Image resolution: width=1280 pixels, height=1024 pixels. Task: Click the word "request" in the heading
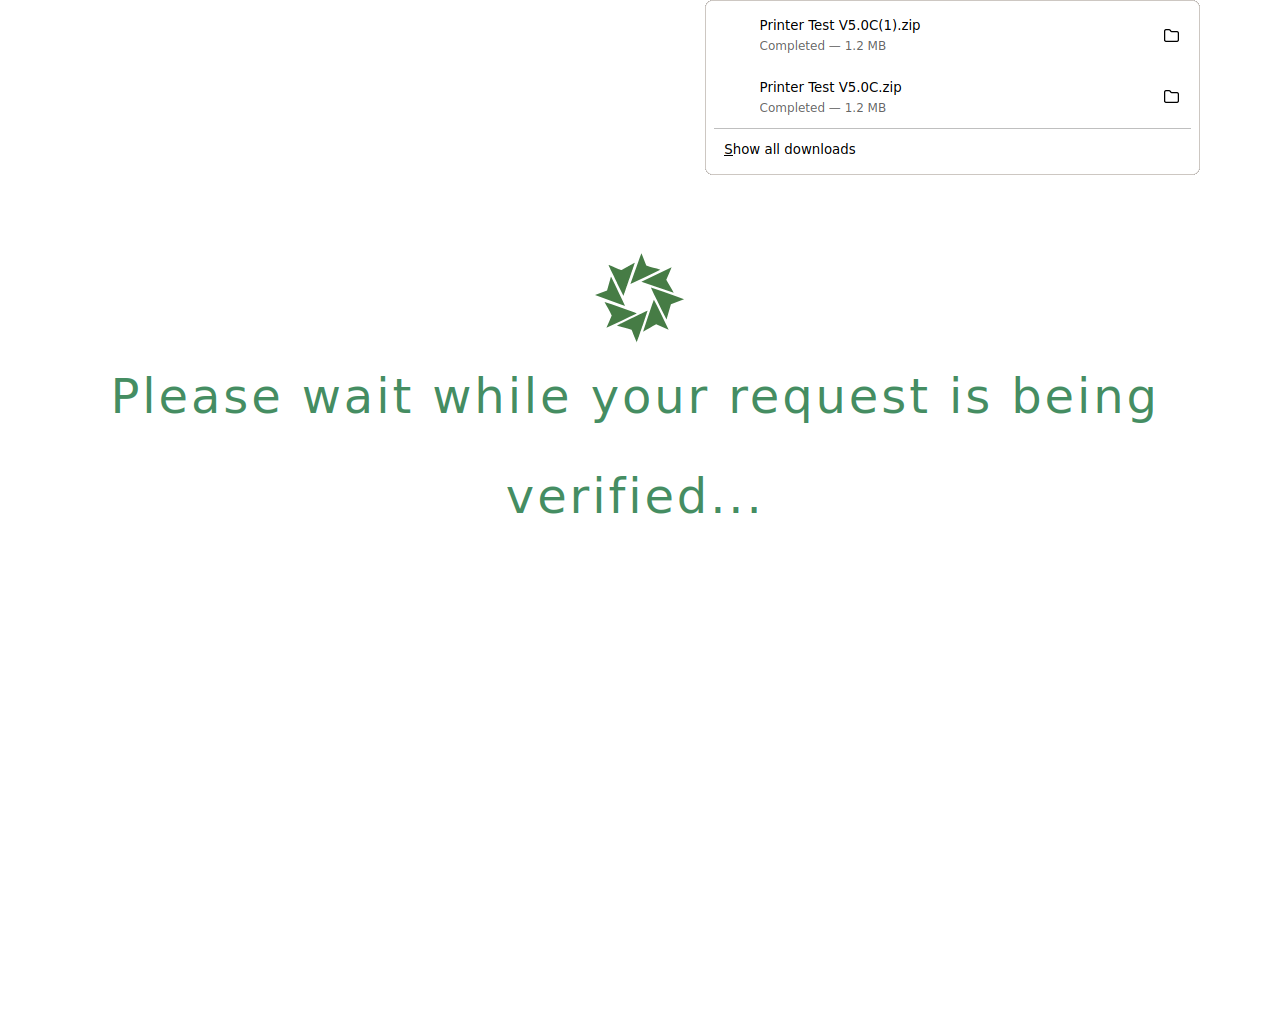(828, 400)
